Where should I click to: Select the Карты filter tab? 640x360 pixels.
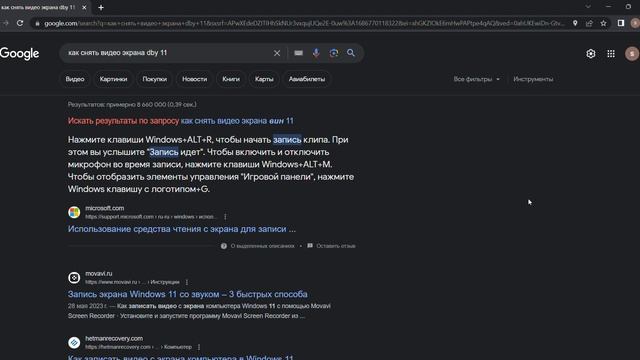click(x=264, y=79)
